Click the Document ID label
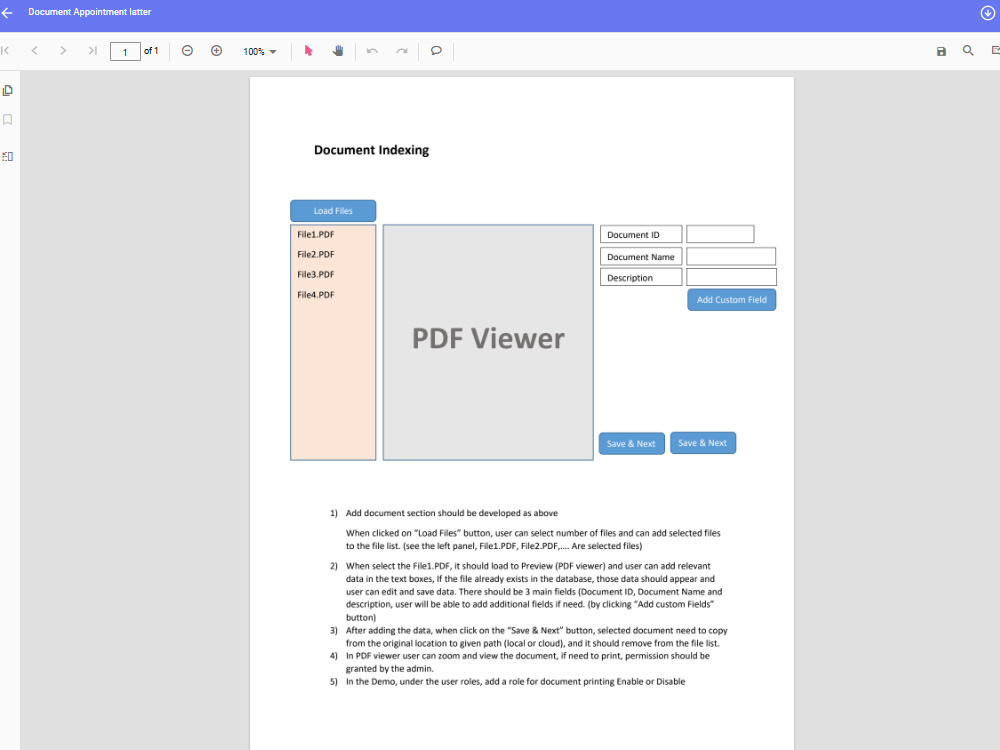The width and height of the screenshot is (1000, 750). pyautogui.click(x=641, y=234)
